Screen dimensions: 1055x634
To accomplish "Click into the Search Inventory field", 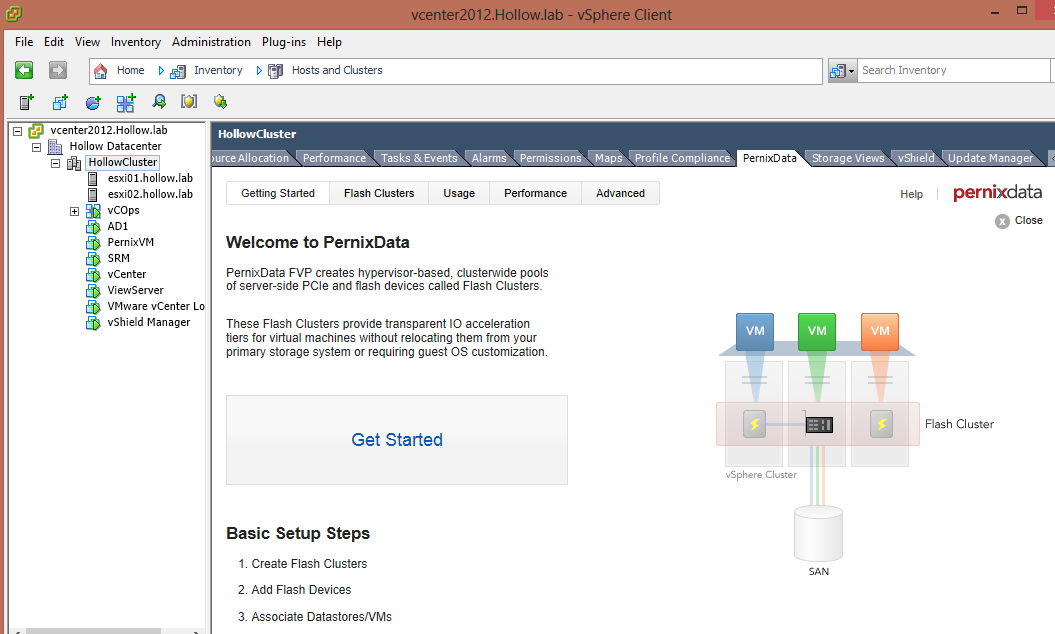I will 950,70.
